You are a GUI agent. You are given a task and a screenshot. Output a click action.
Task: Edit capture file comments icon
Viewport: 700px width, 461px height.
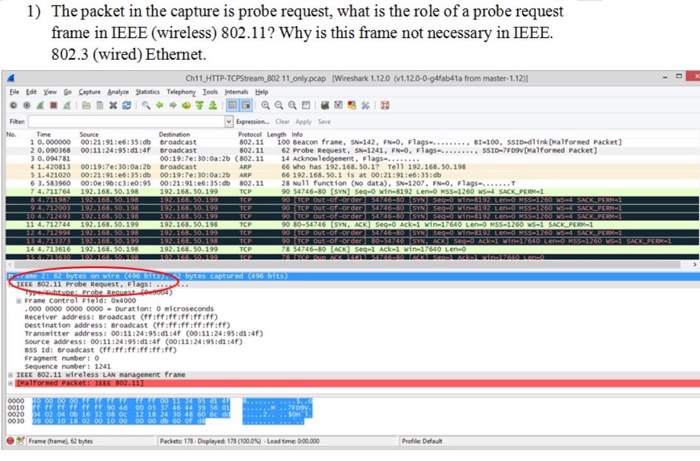20,441
